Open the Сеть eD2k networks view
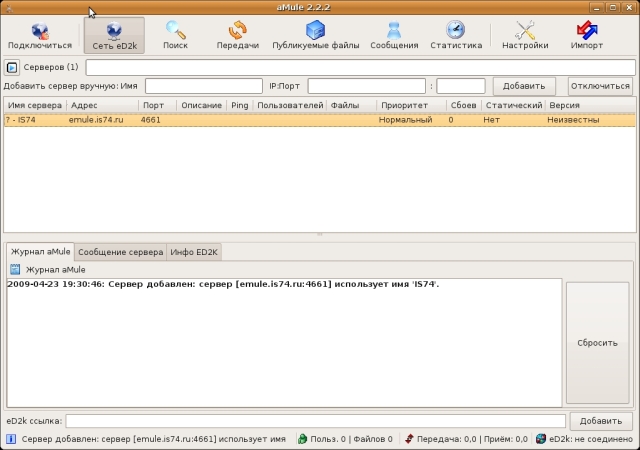The height and width of the screenshot is (450, 640). coord(113,35)
